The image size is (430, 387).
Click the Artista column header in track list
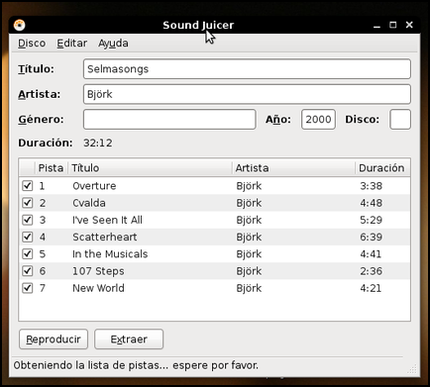coord(294,168)
